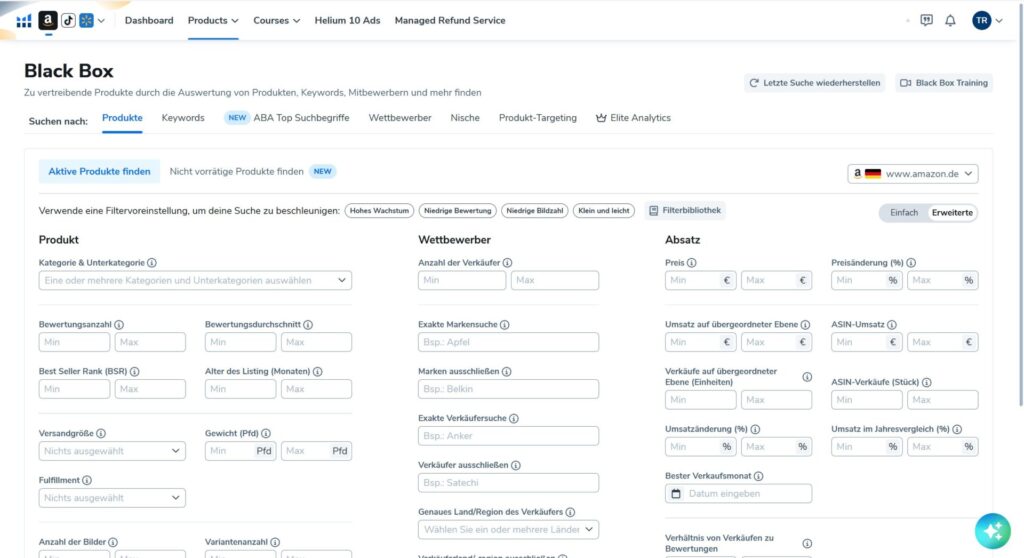Show info for Bewertungsdurchschnitt
This screenshot has width=1024, height=558.
coord(308,325)
